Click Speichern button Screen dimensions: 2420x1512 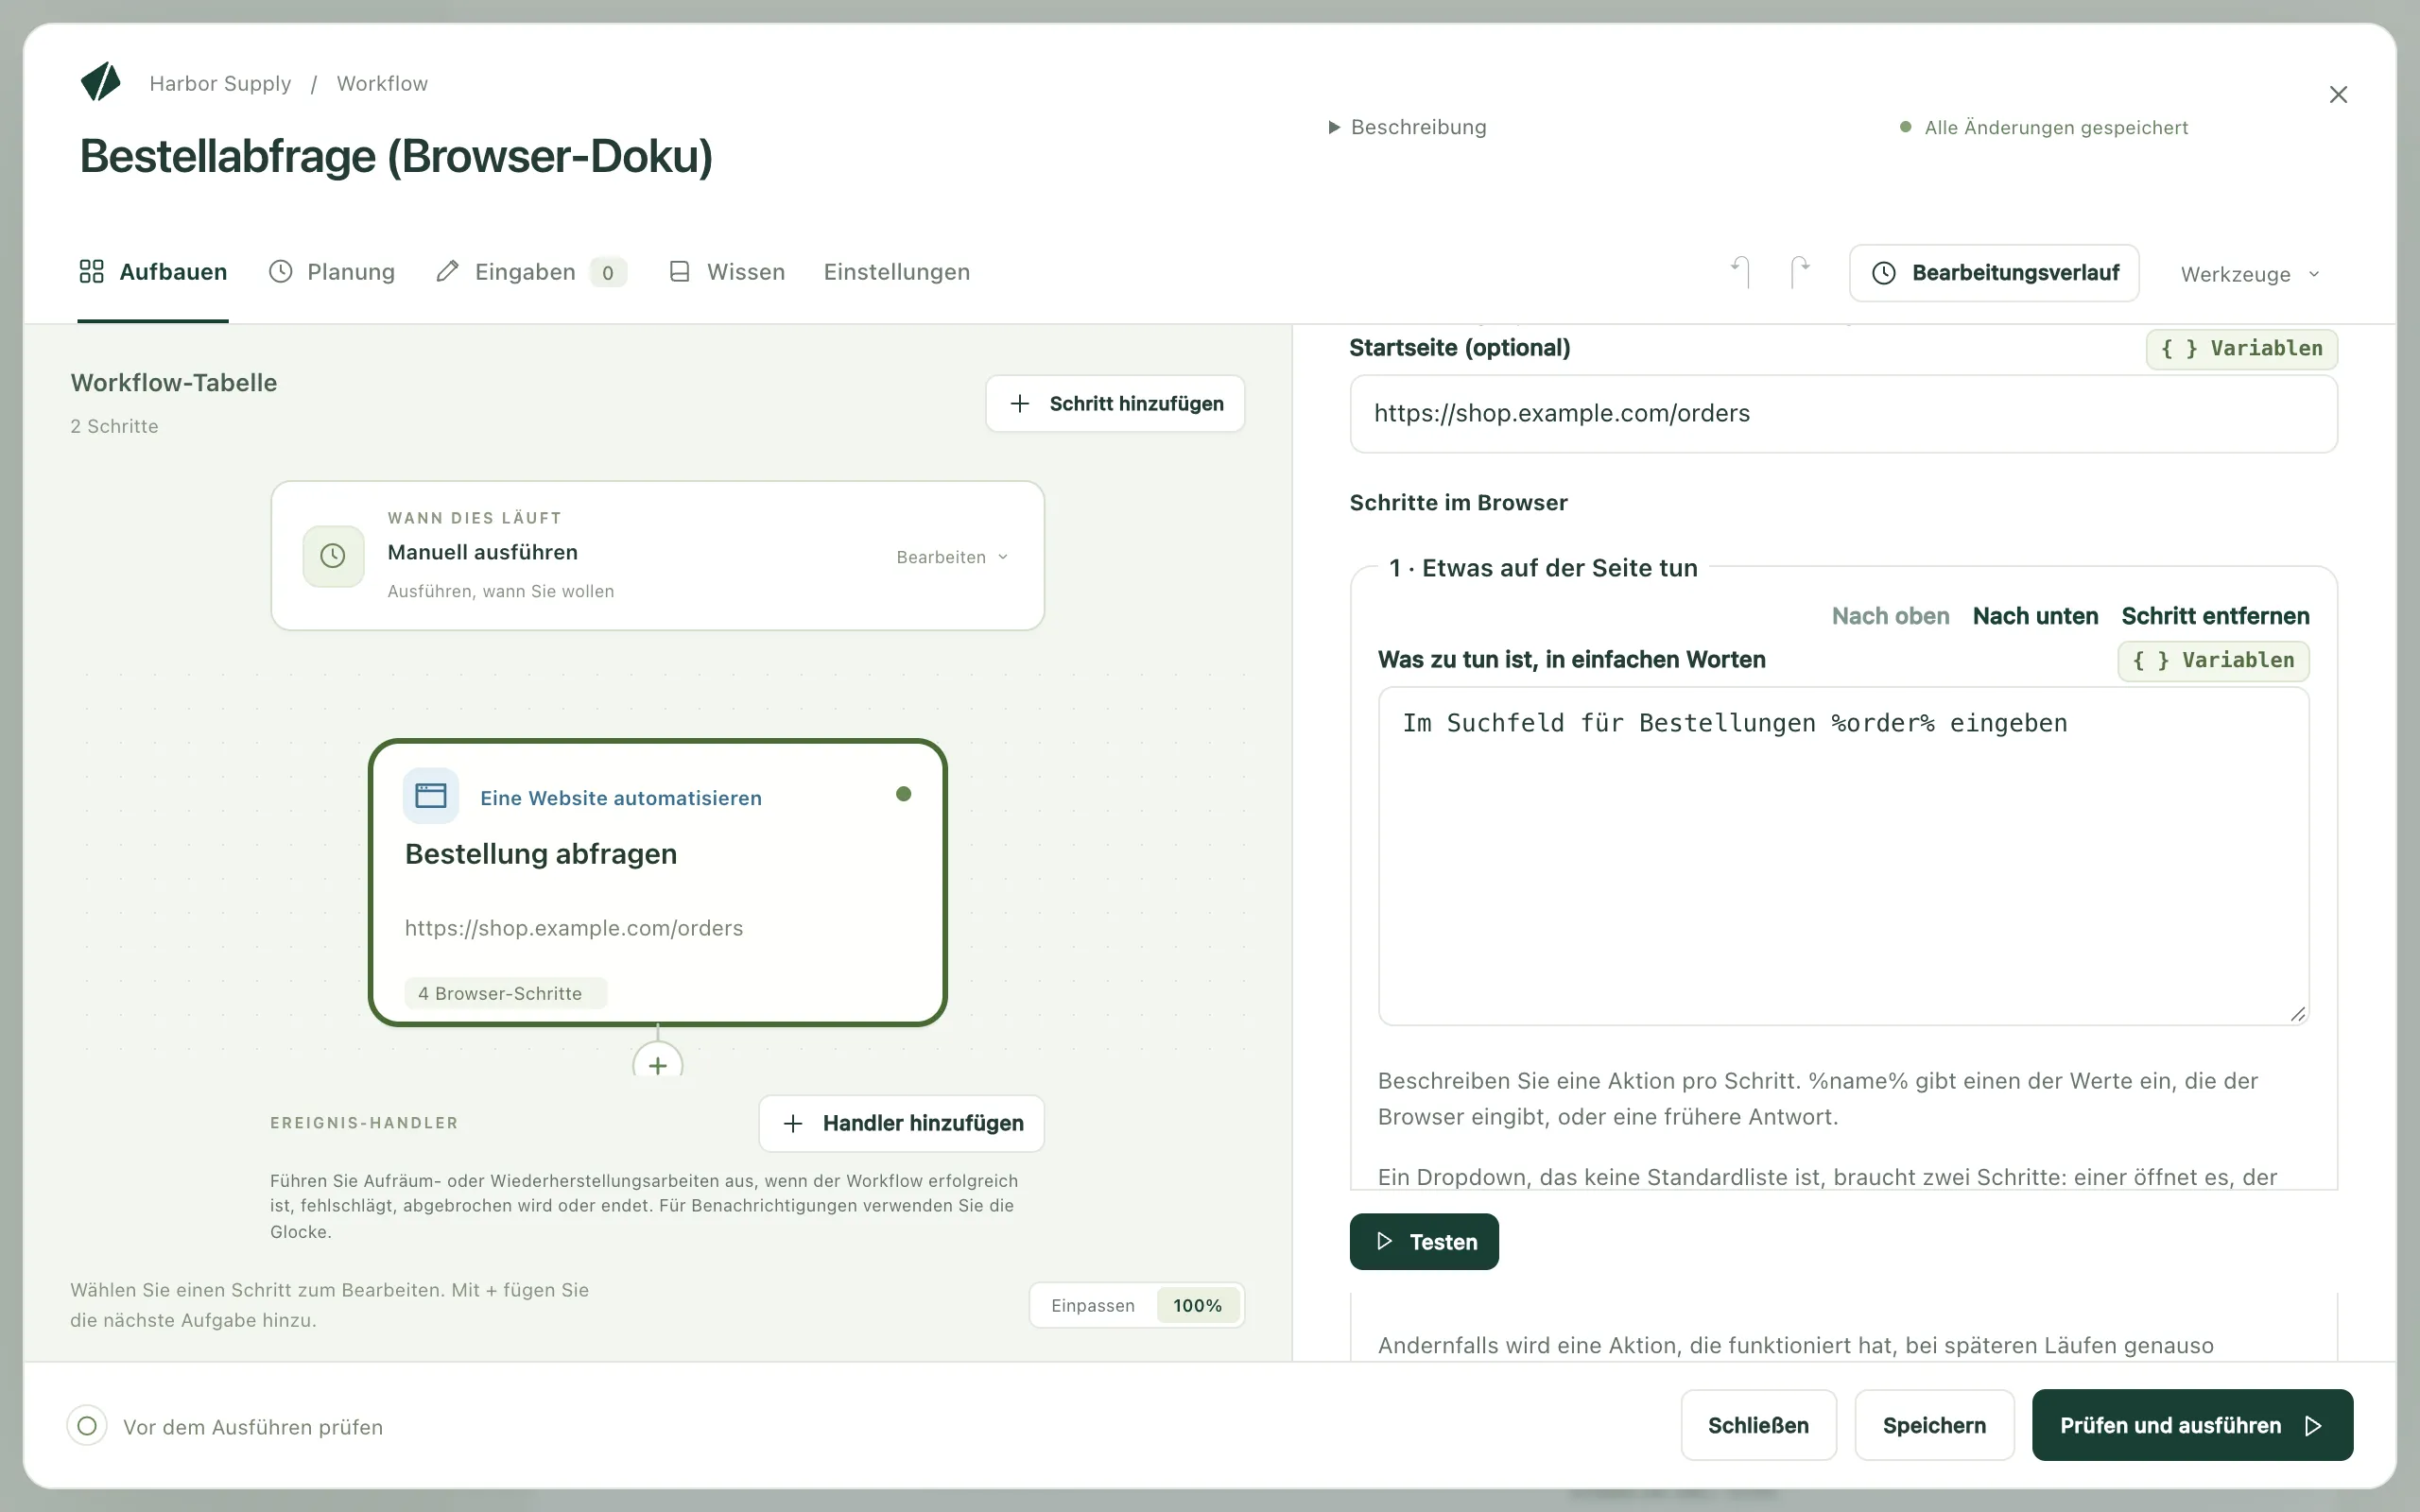(x=1934, y=1425)
